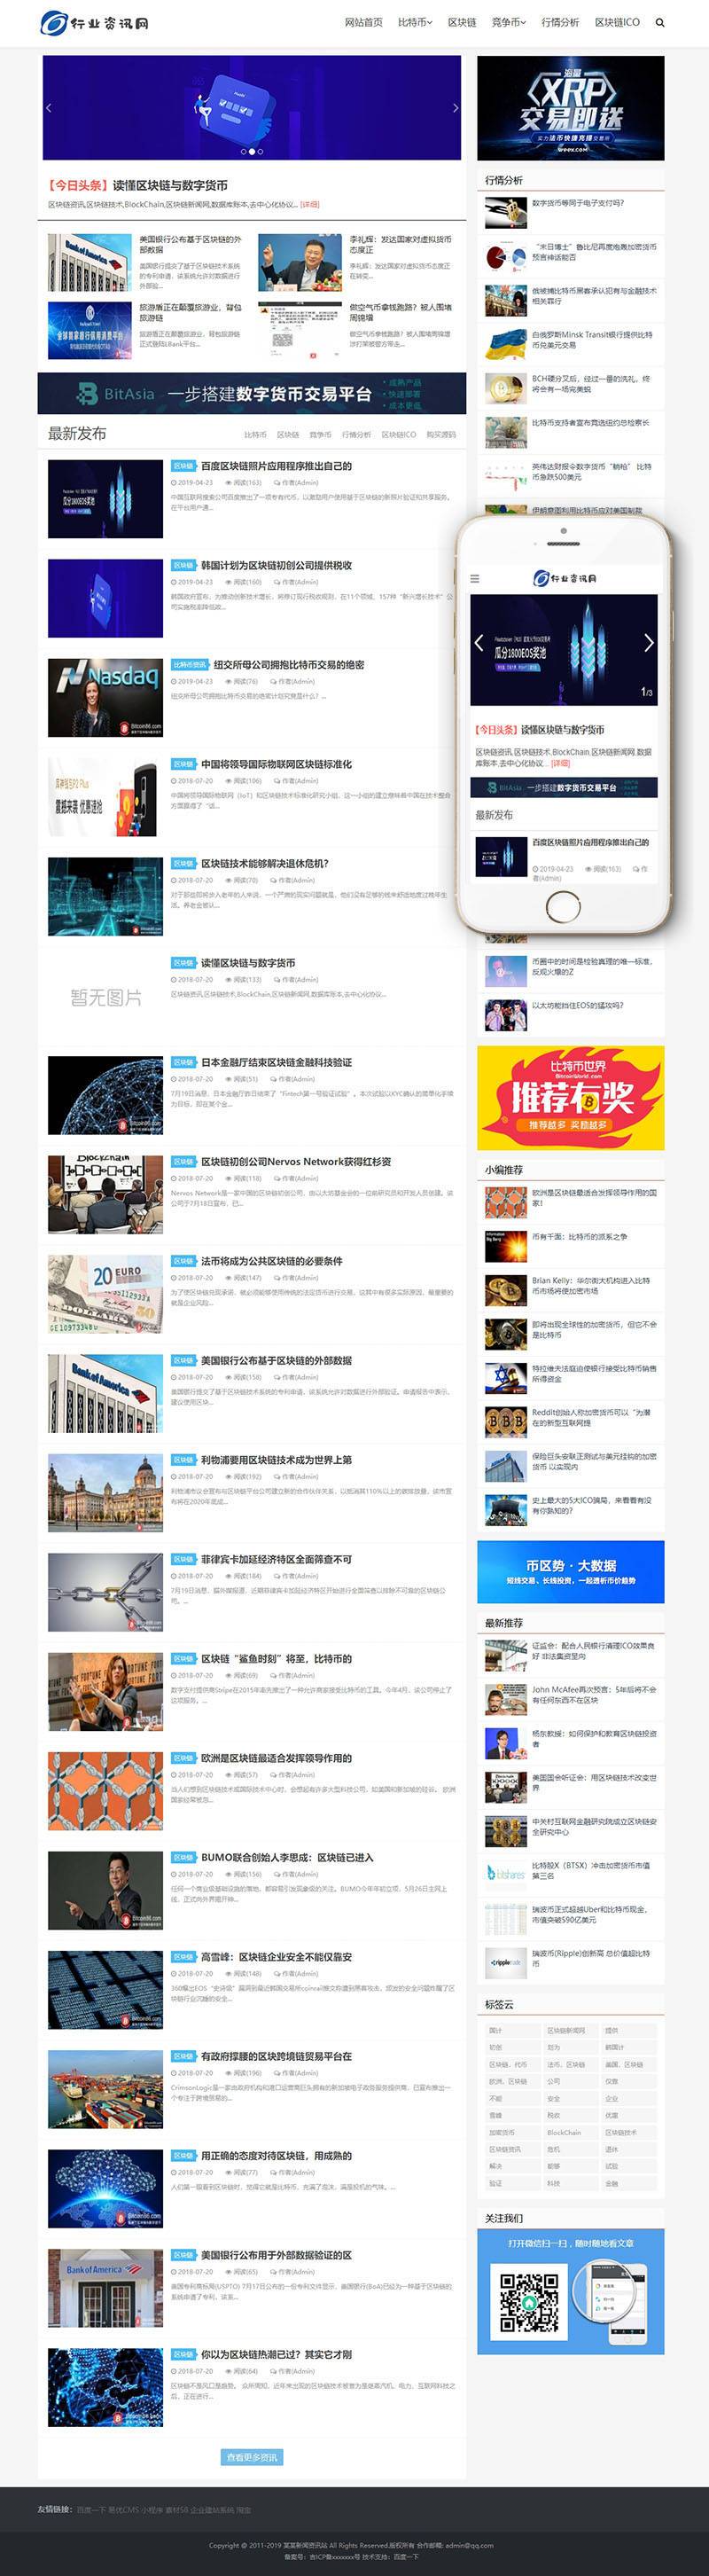The image size is (709, 2576).
Task: Click the WeChat QR code image
Action: click(x=529, y=2303)
